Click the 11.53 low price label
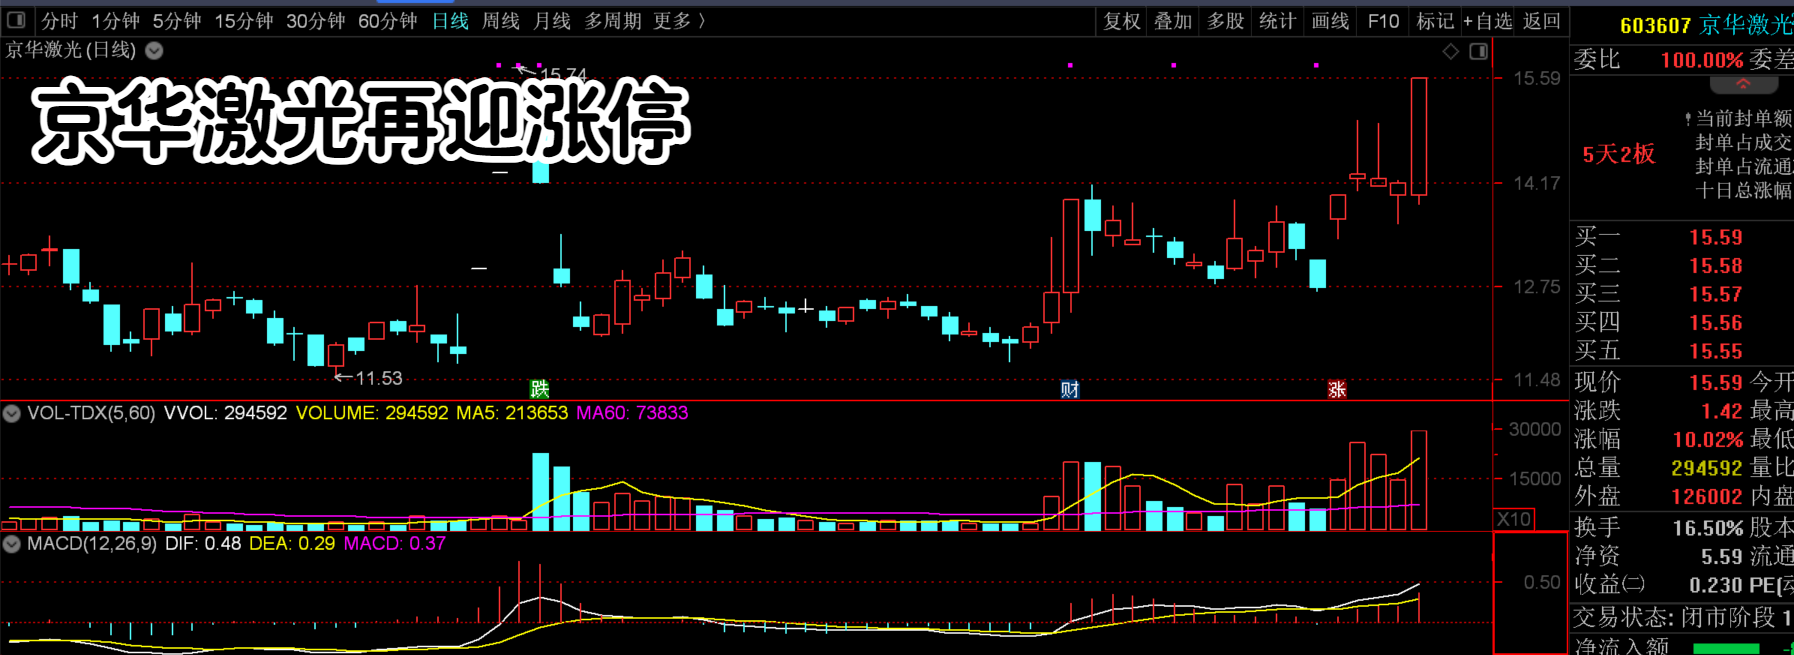 [x=379, y=378]
